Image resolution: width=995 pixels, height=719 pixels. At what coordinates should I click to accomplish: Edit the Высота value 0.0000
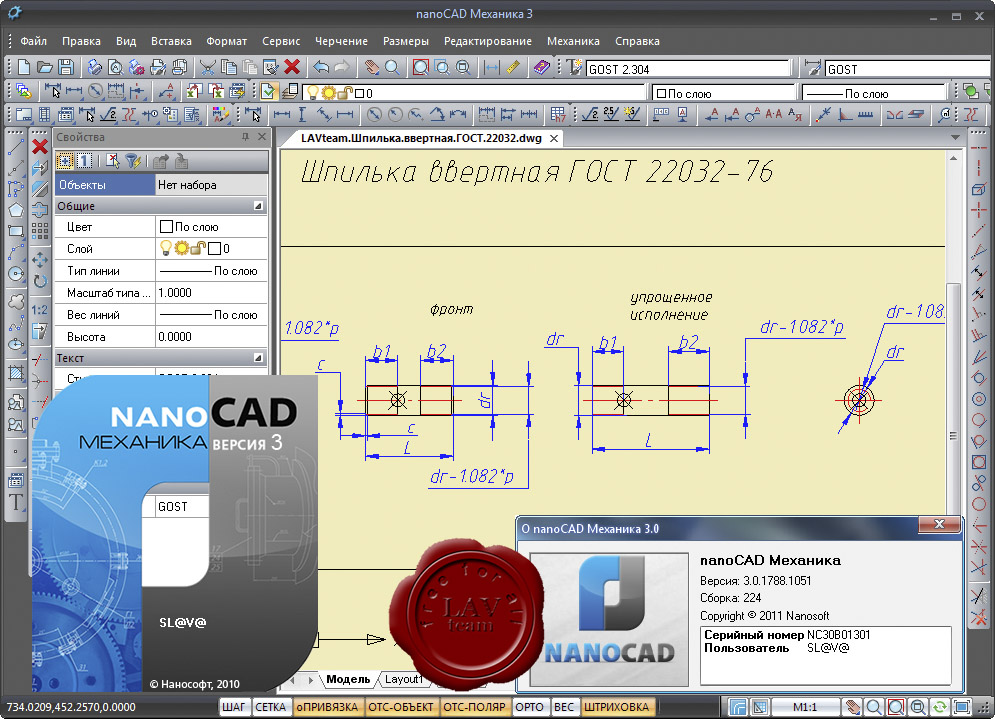[211, 337]
